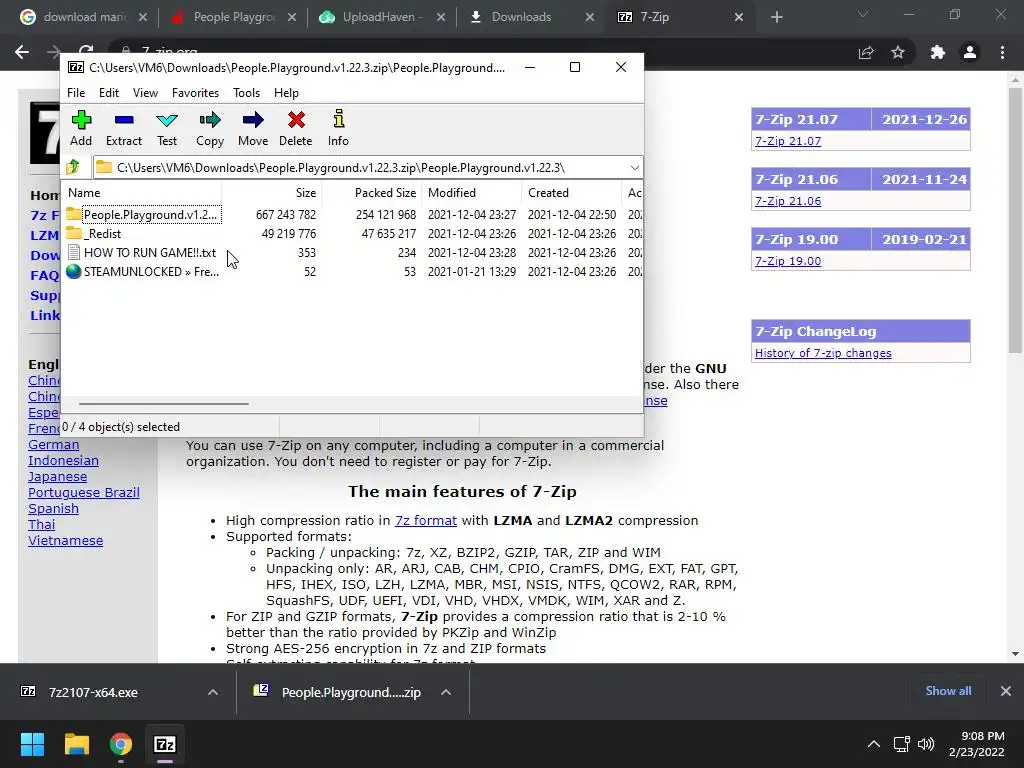The height and width of the screenshot is (768, 1024).
Task: Open a new Chrome tab
Action: [776, 17]
